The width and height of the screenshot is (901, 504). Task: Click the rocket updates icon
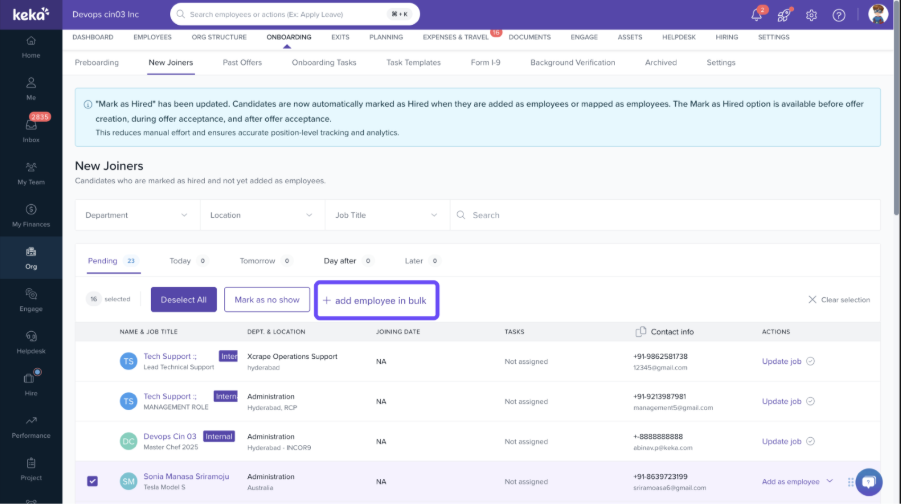784,15
